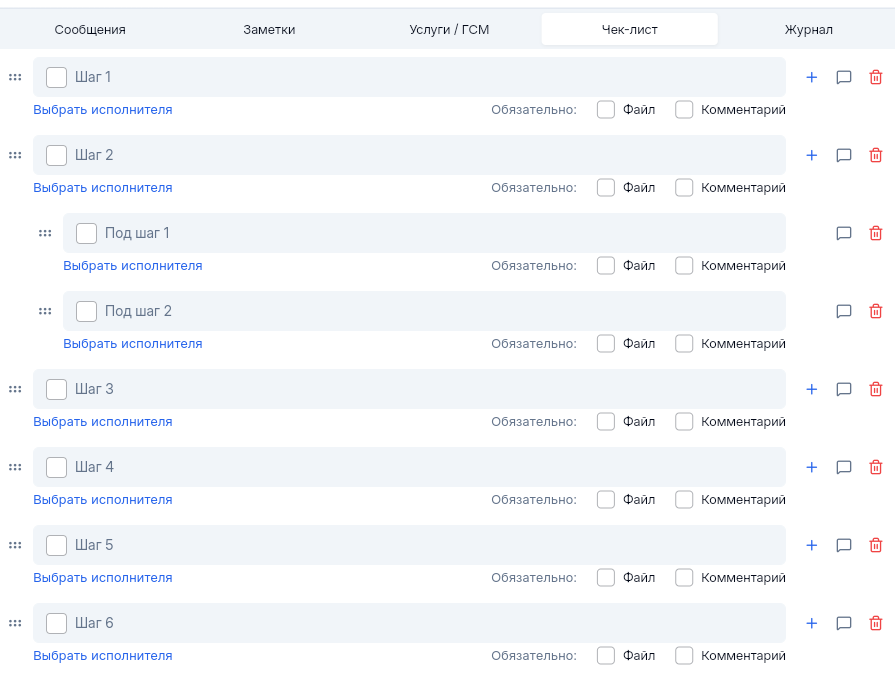Viewport: 895px width, 690px height.
Task: Require Файл for Шаг 2
Action: point(606,187)
